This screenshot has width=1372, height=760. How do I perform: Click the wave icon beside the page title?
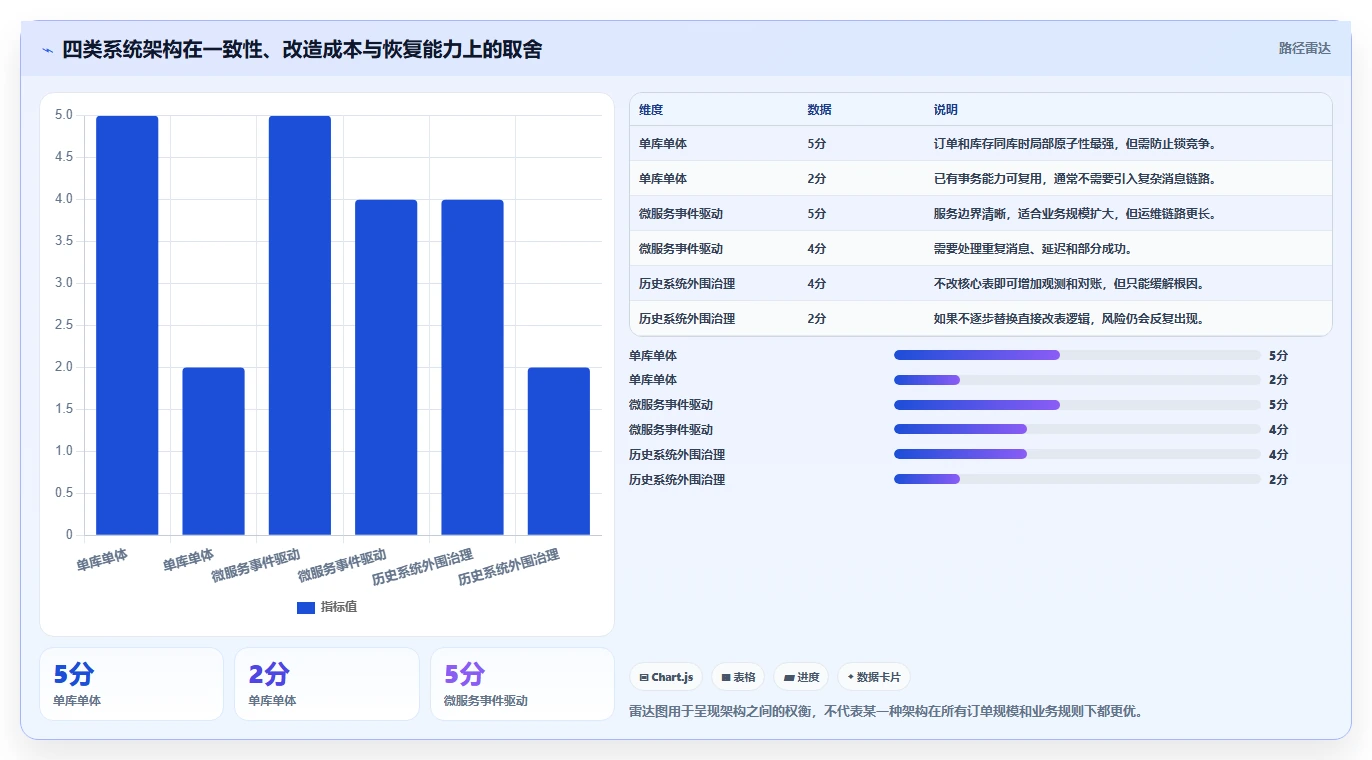coord(47,50)
